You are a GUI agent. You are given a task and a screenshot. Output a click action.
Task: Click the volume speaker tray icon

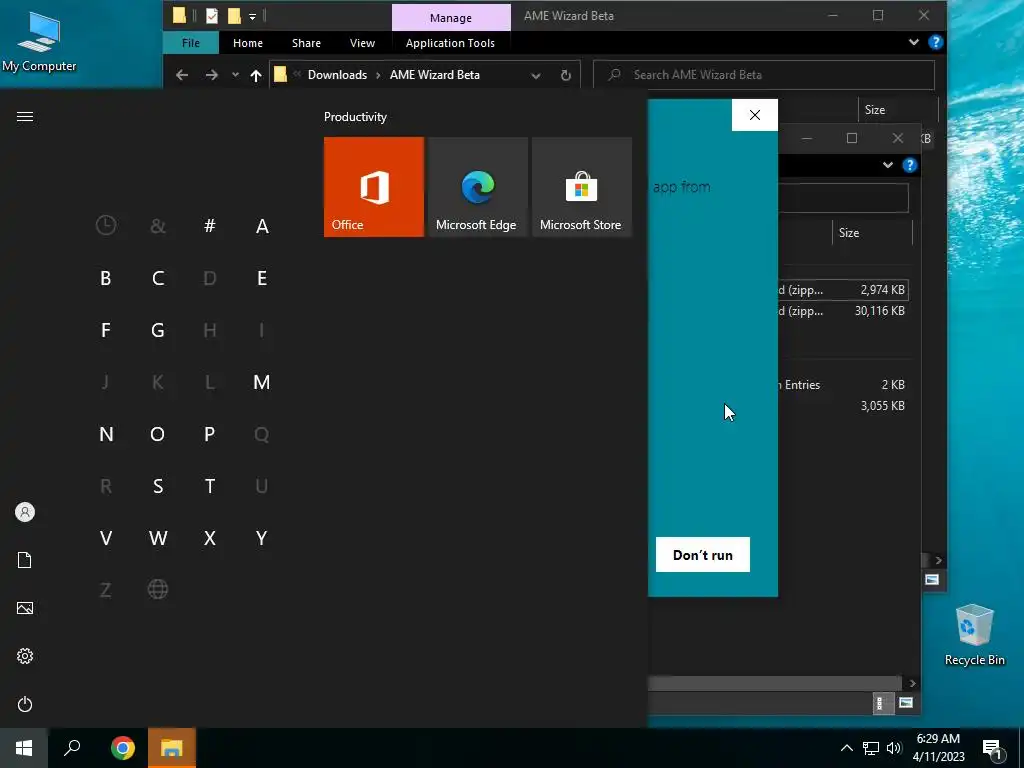coord(895,748)
